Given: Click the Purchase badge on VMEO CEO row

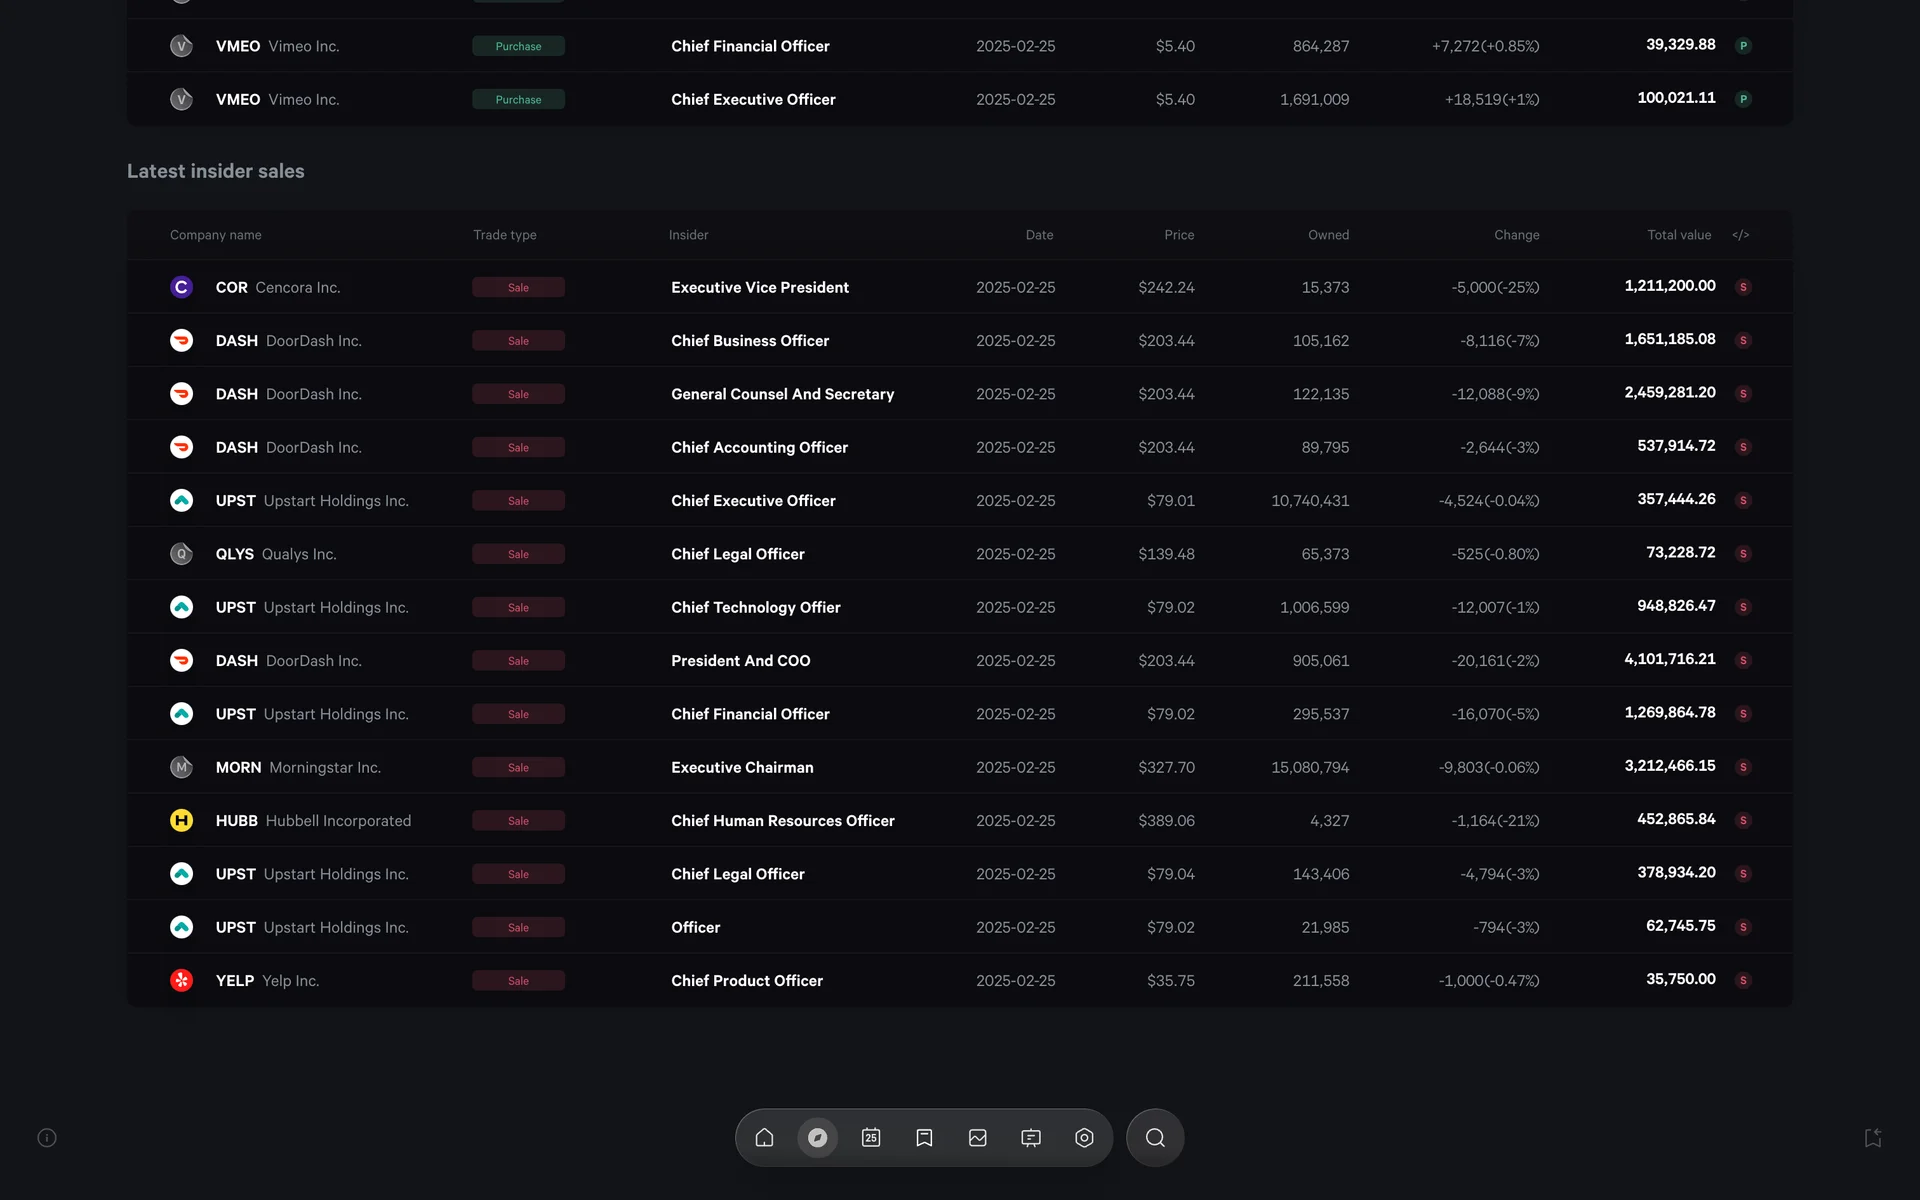Looking at the screenshot, I should point(518,99).
